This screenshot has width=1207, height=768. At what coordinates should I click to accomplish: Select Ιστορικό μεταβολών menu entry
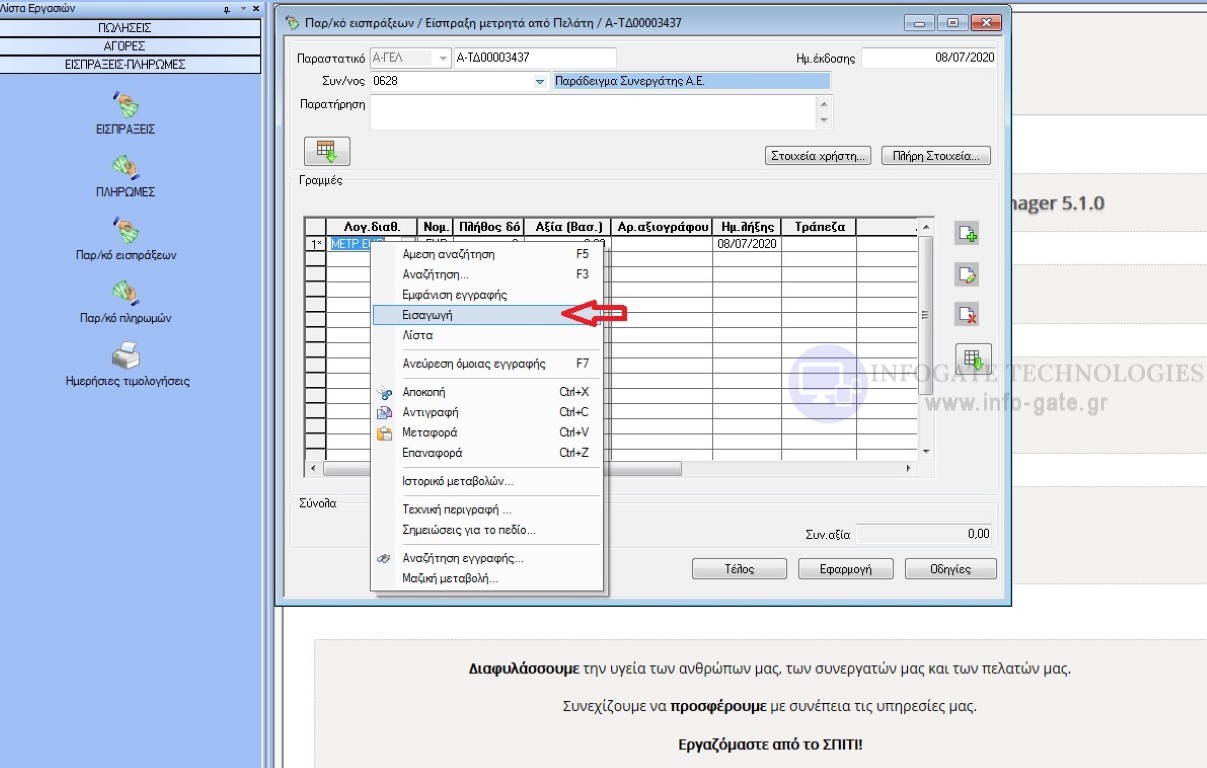click(x=457, y=481)
